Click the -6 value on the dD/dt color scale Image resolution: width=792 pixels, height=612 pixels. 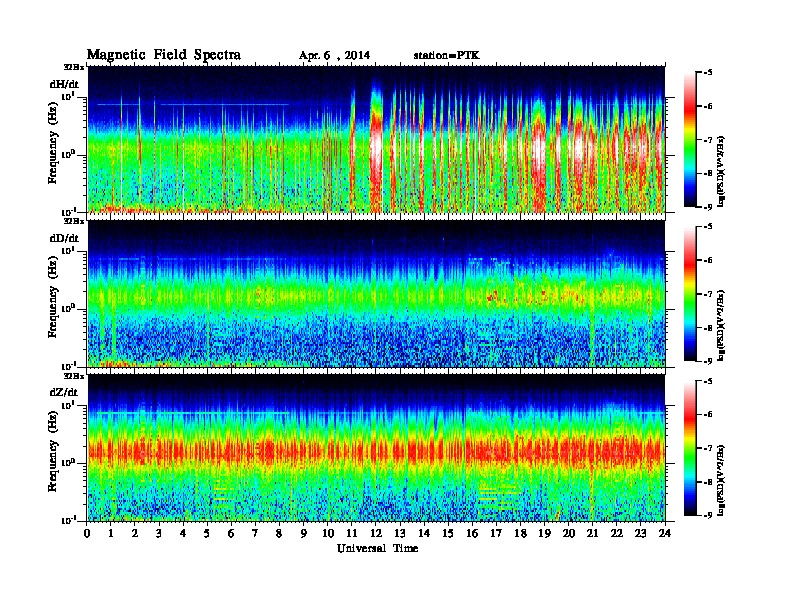[708, 260]
